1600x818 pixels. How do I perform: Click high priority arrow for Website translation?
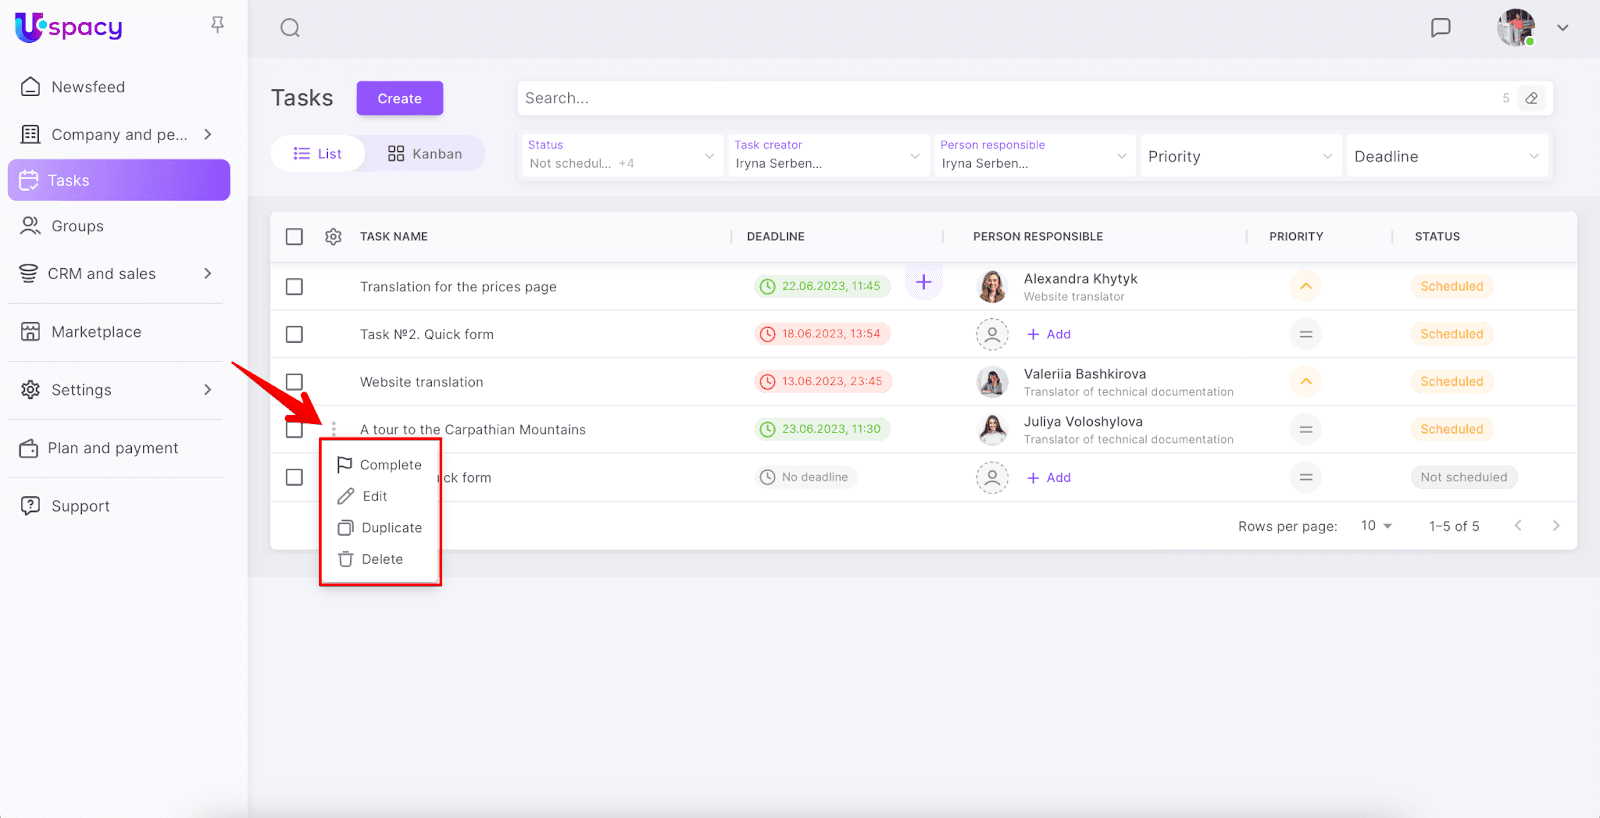tap(1305, 382)
